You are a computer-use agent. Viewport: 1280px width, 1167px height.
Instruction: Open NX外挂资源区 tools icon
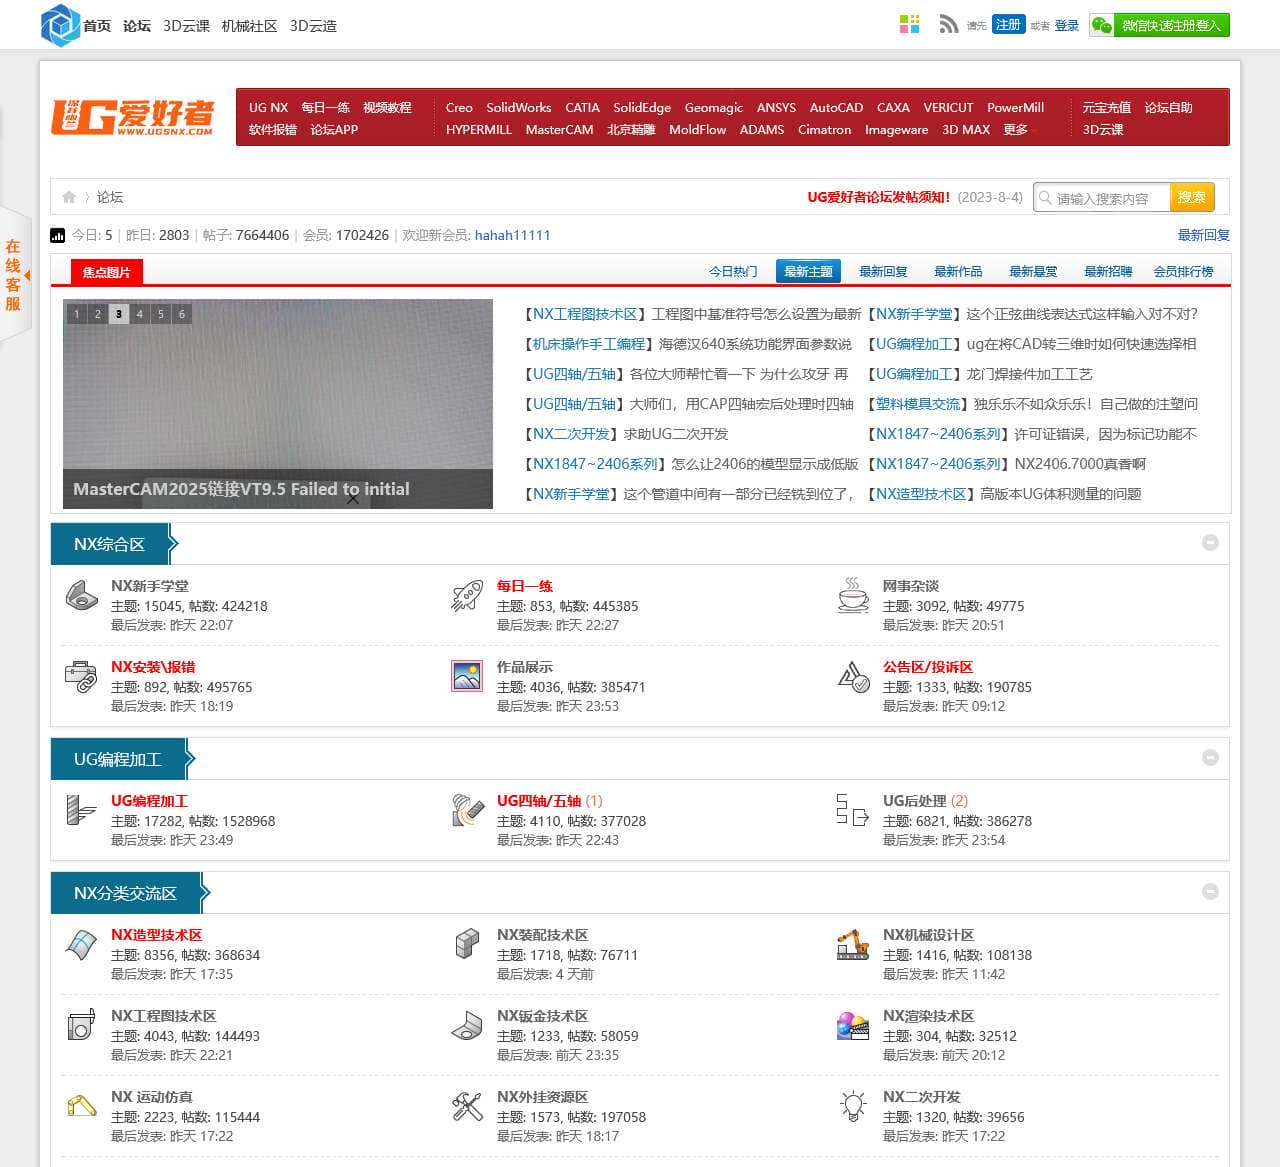click(467, 1107)
